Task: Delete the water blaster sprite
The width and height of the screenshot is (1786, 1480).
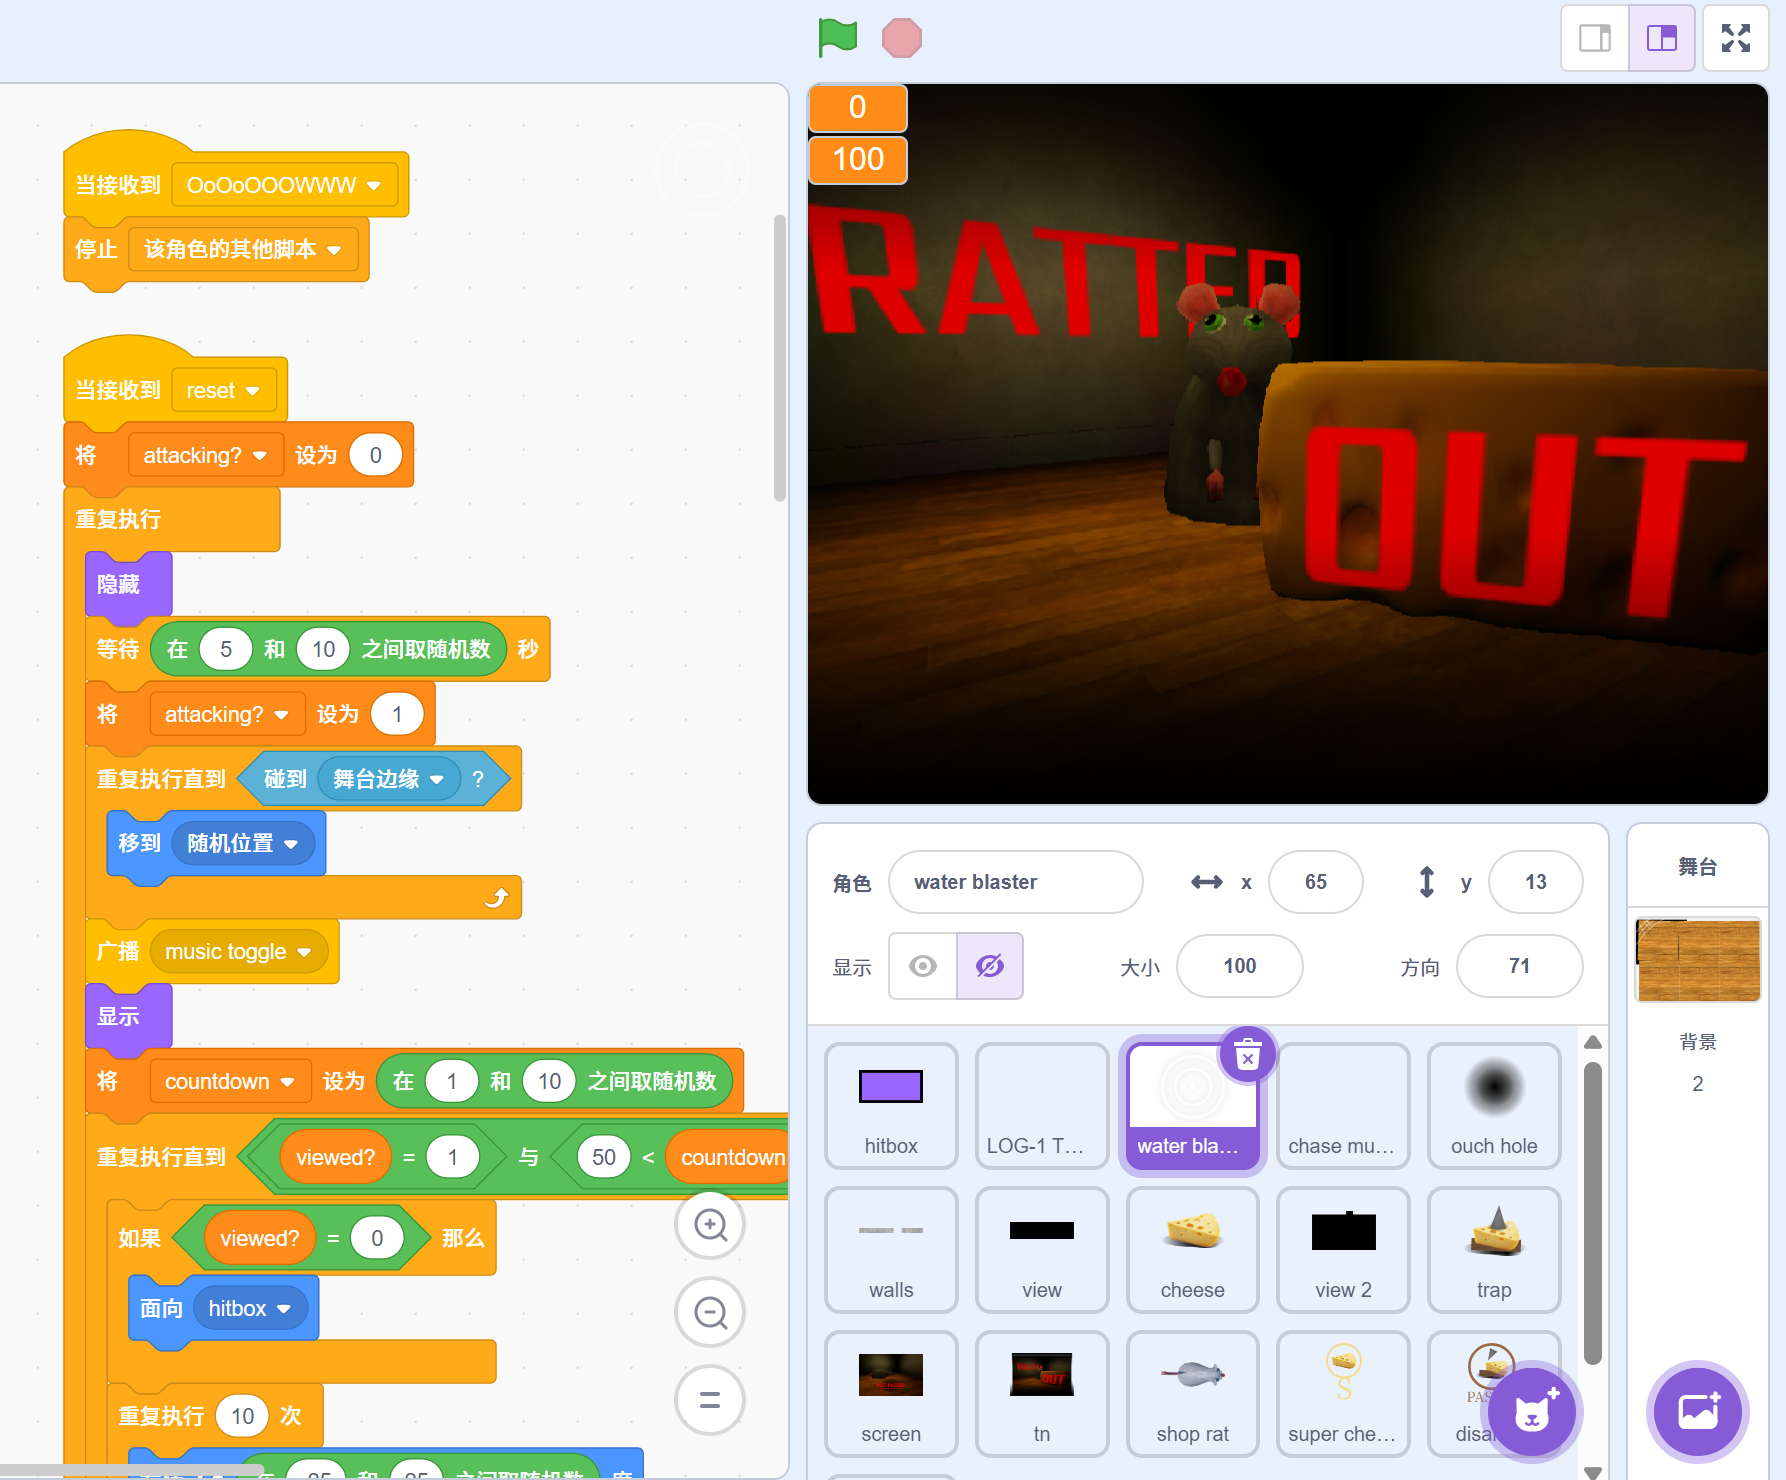Action: click(x=1247, y=1055)
